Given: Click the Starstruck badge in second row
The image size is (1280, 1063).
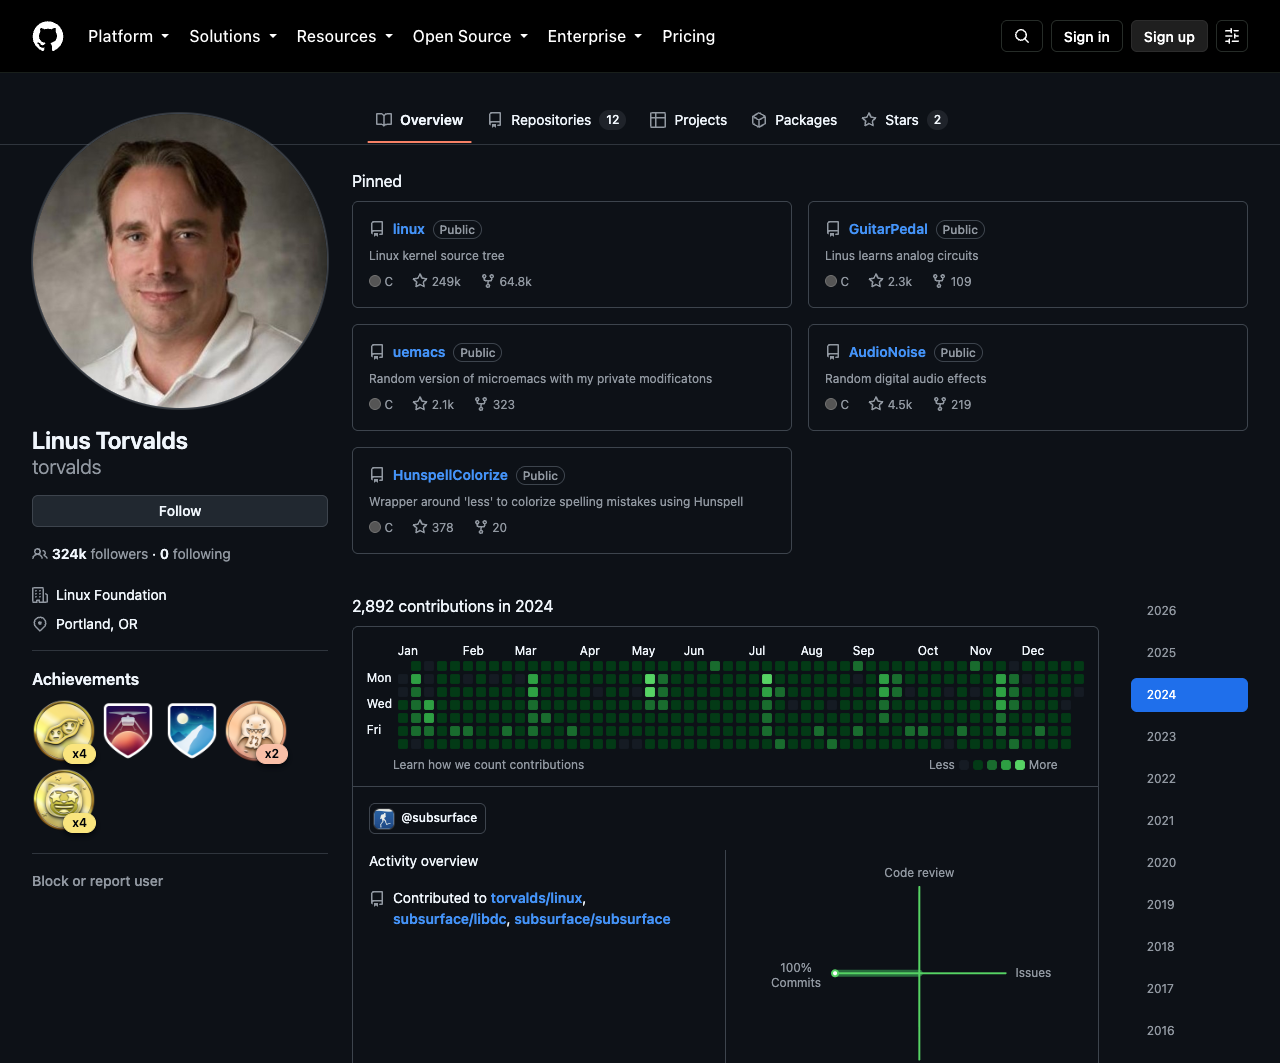Looking at the screenshot, I should (64, 800).
